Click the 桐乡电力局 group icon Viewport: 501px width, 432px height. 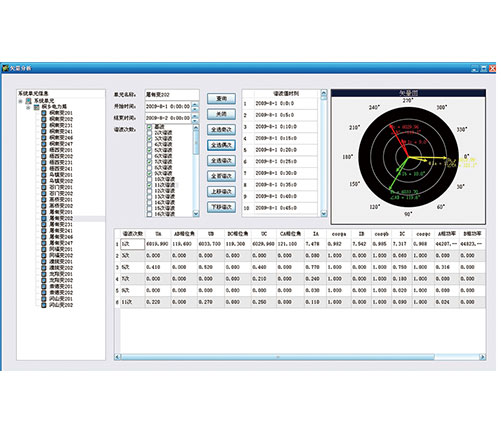36,107
